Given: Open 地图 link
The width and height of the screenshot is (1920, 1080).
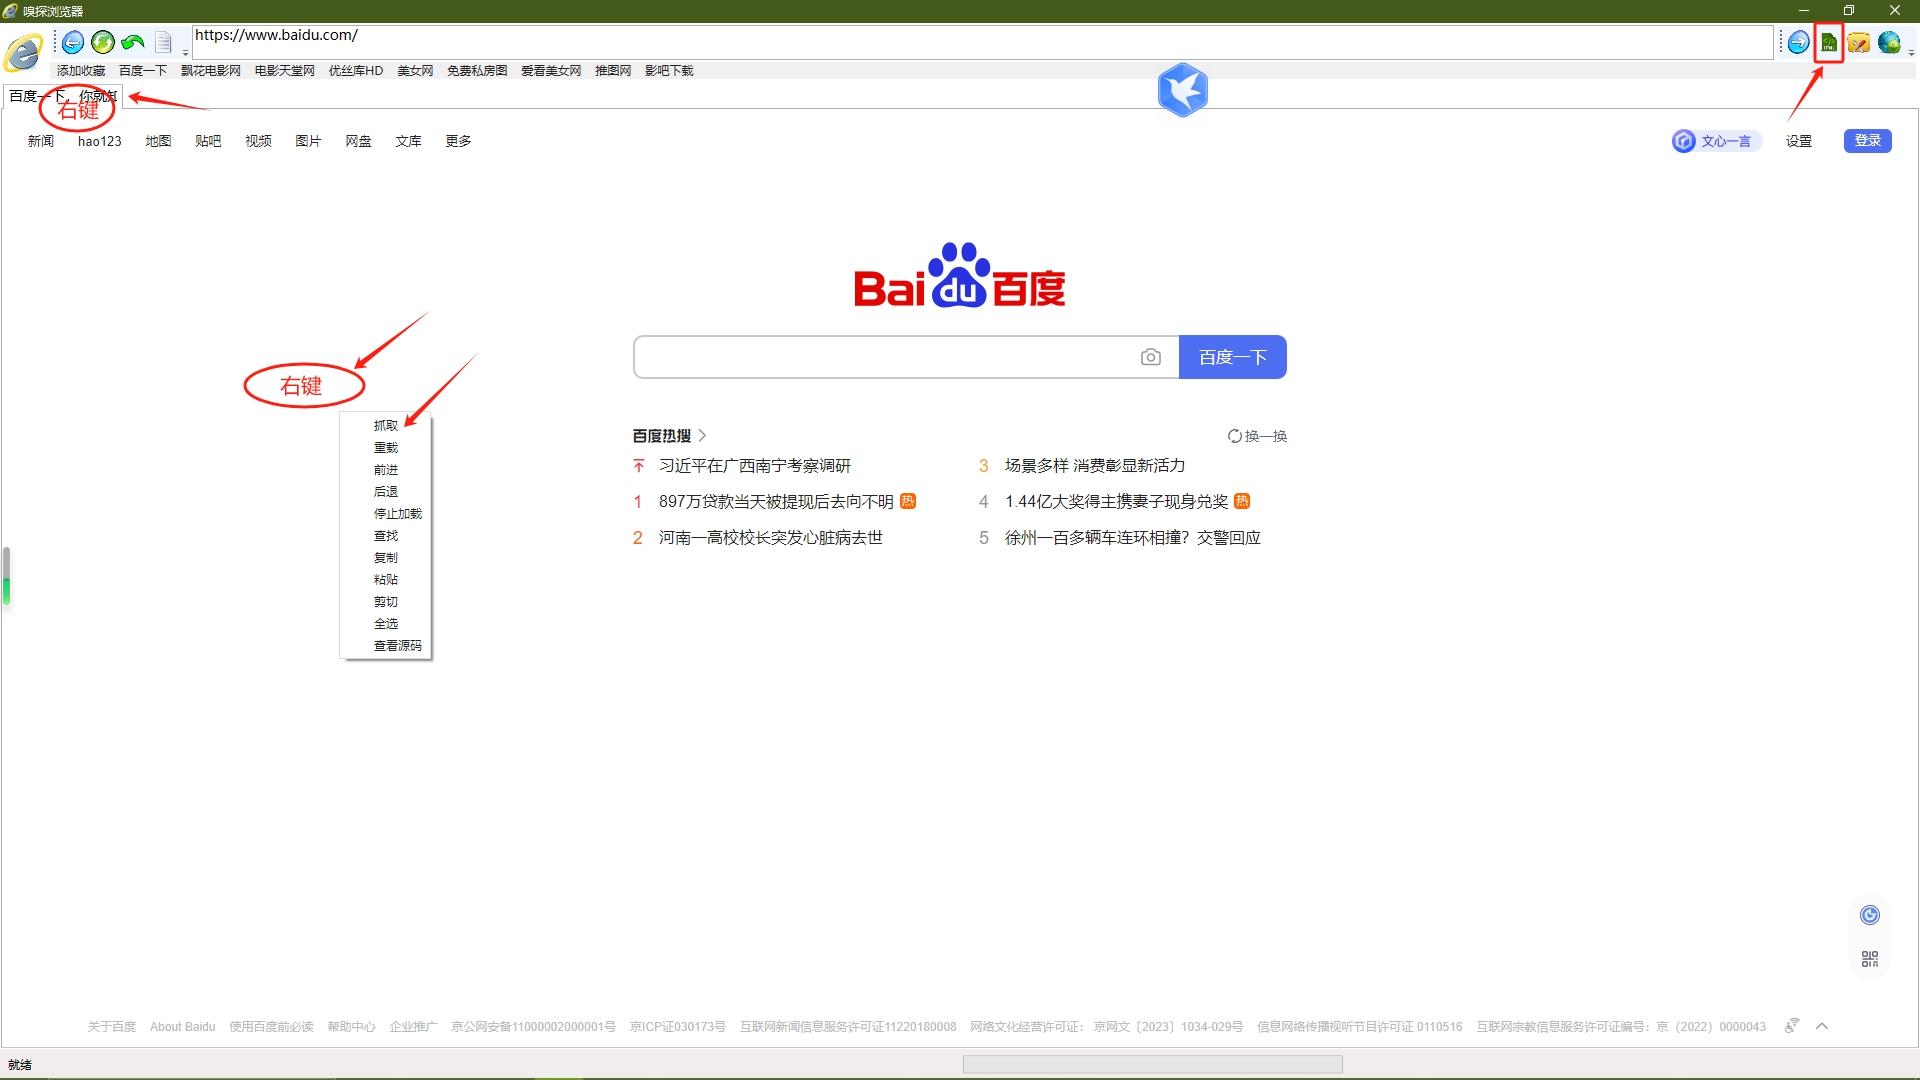Looking at the screenshot, I should pos(158,141).
